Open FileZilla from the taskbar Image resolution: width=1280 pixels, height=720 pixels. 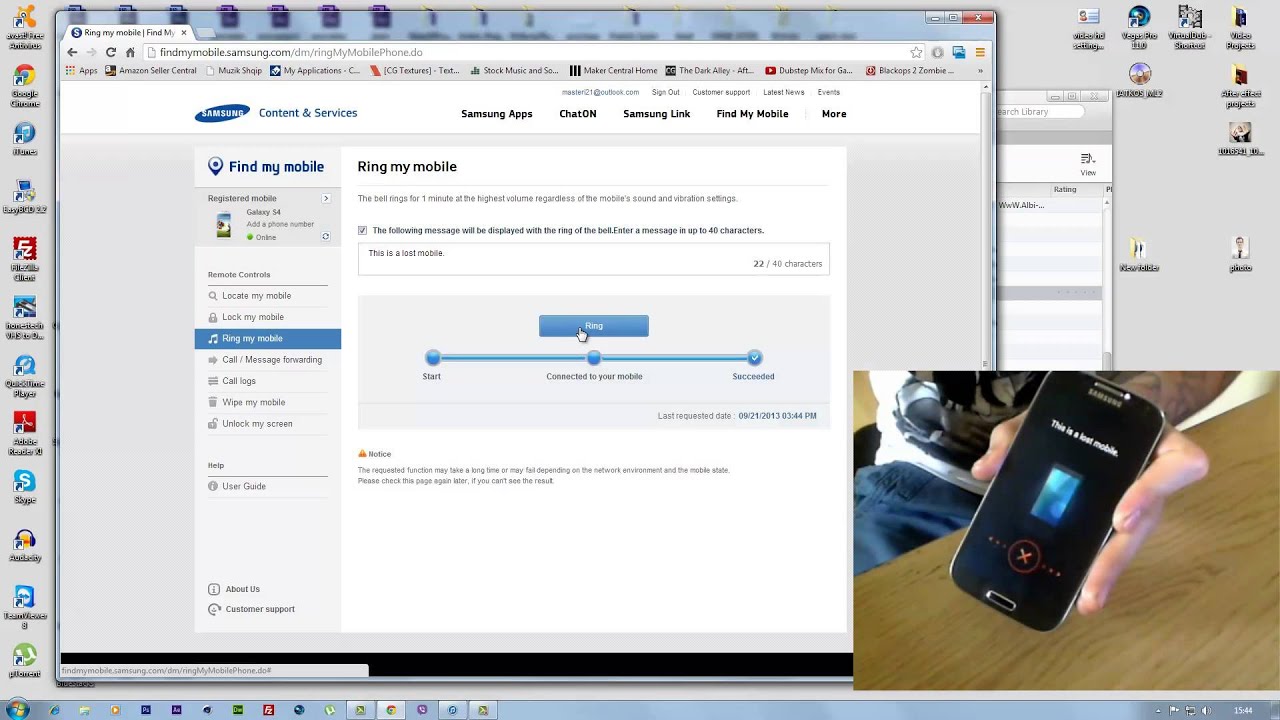268,710
